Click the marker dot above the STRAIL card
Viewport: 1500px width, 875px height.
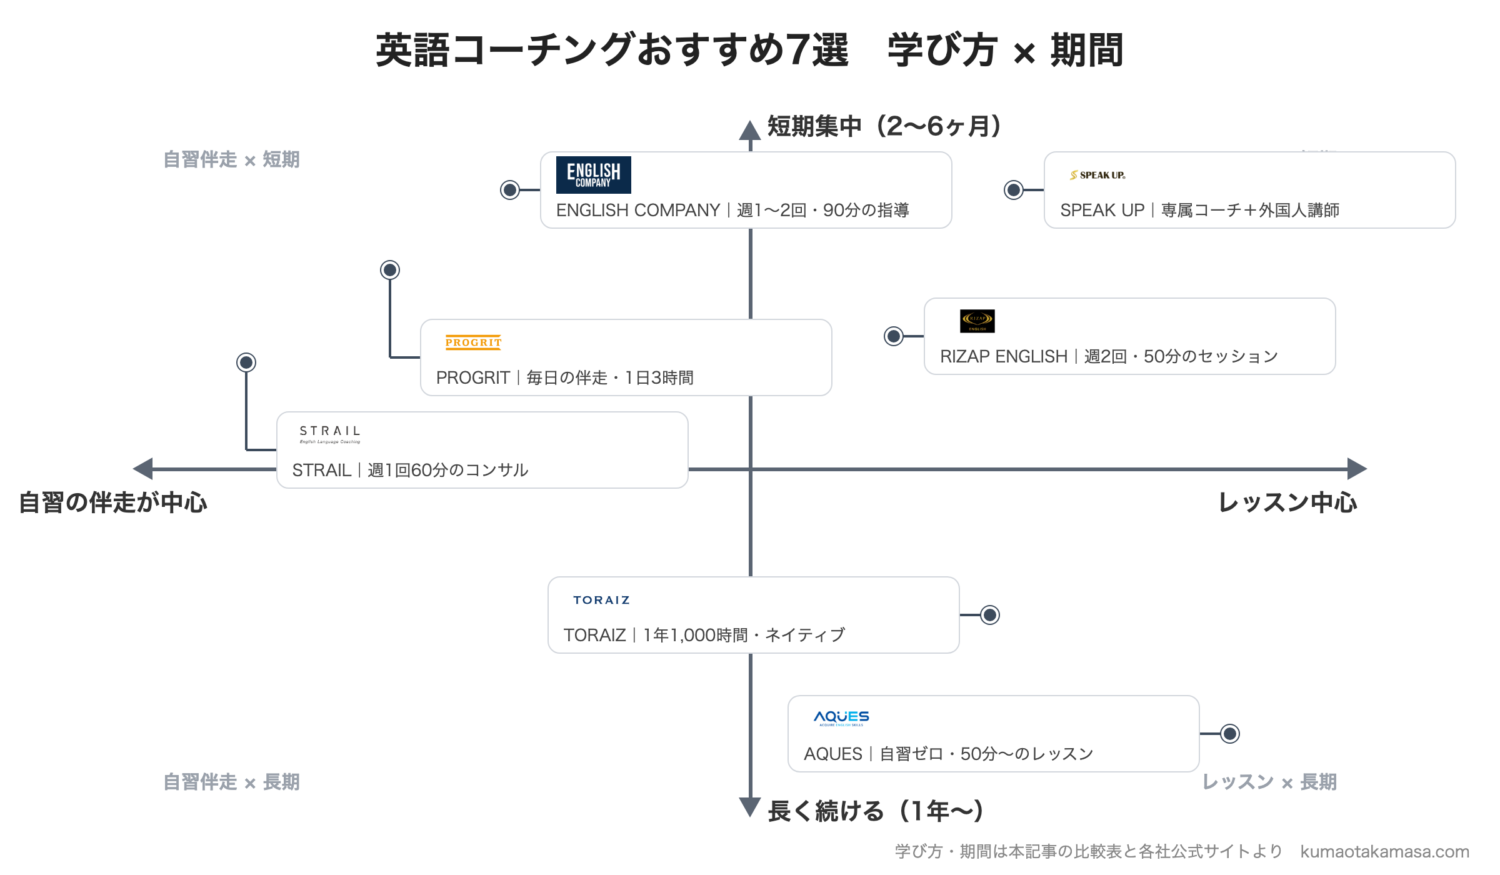click(246, 362)
